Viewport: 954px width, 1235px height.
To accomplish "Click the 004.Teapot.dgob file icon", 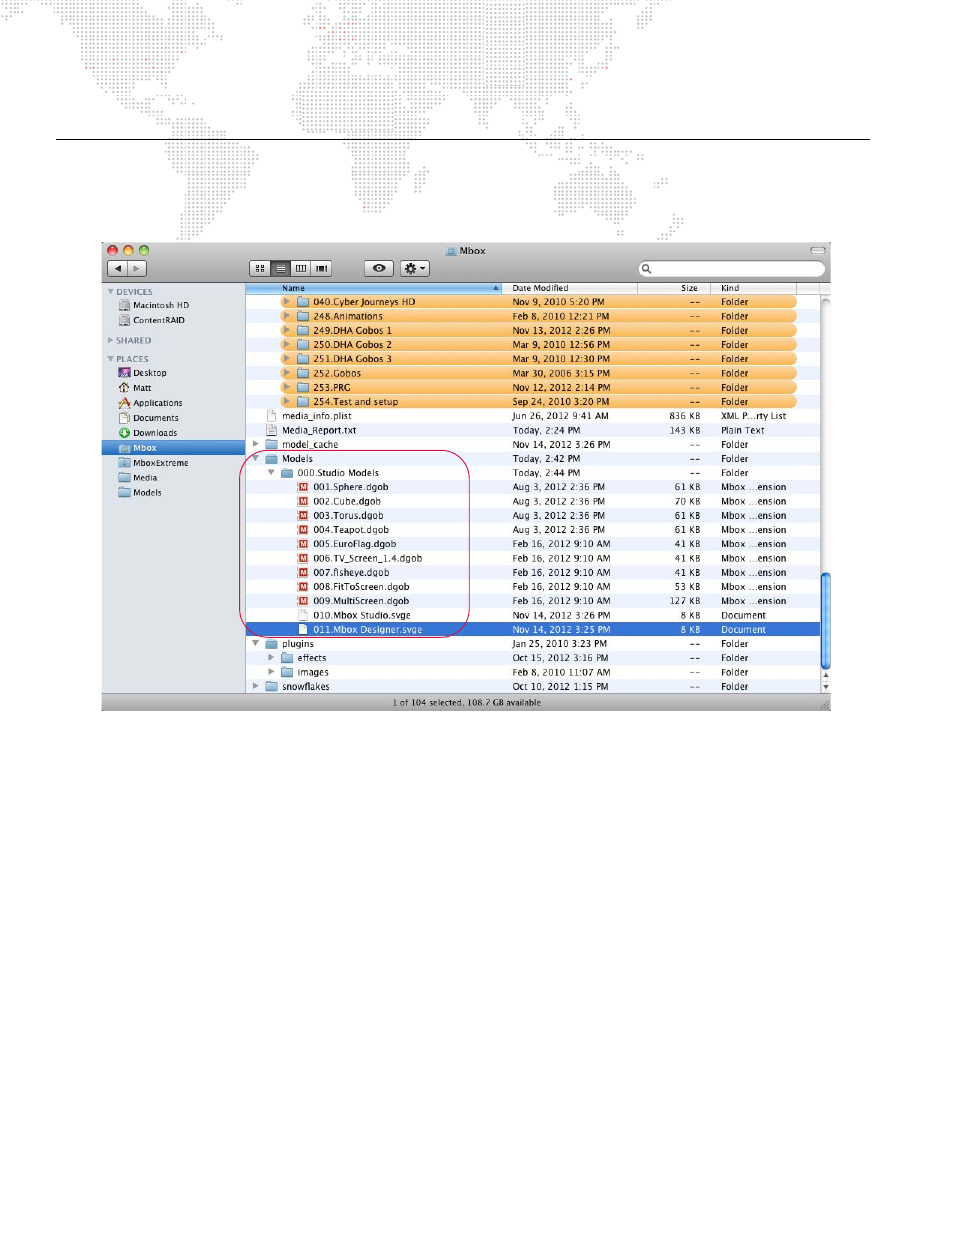I will click(x=303, y=530).
